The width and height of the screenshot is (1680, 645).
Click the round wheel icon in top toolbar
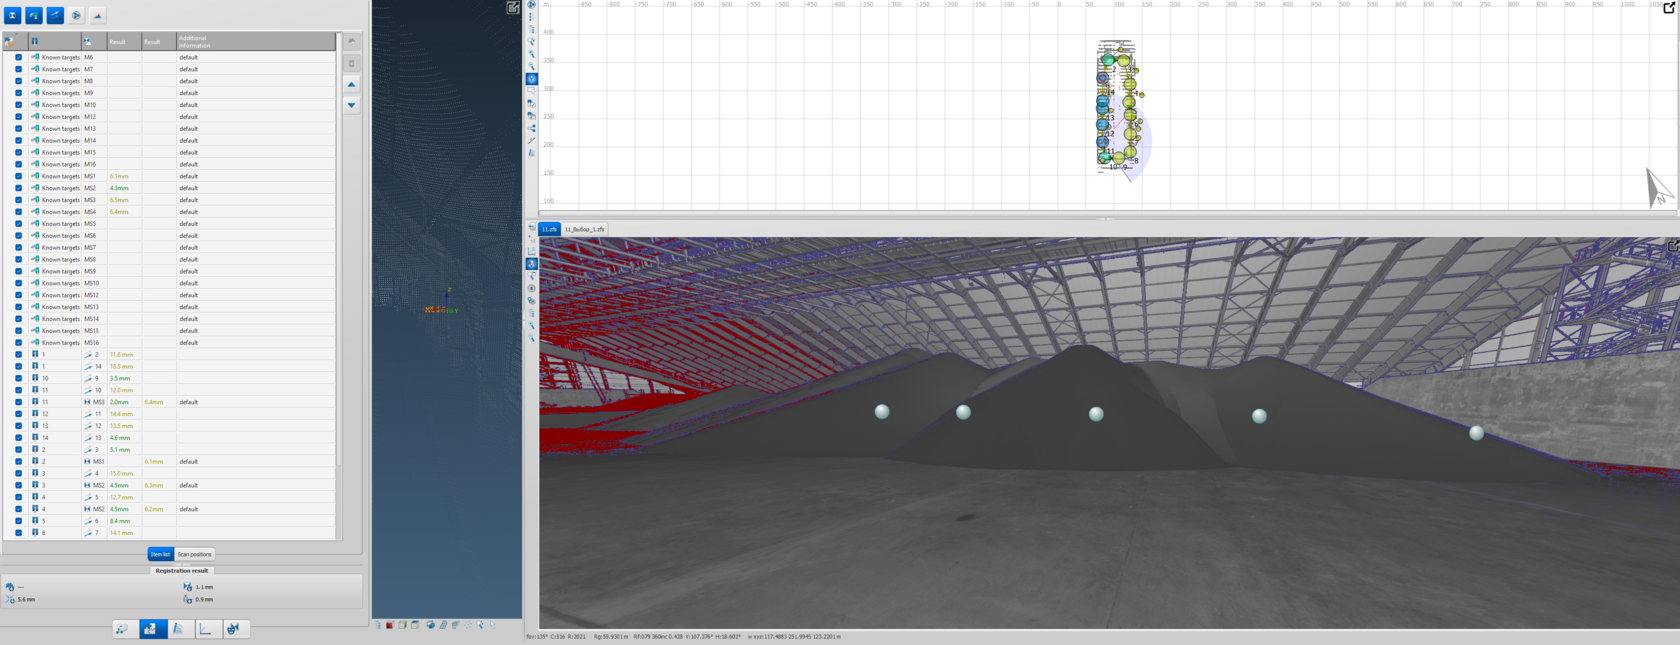[x=76, y=15]
